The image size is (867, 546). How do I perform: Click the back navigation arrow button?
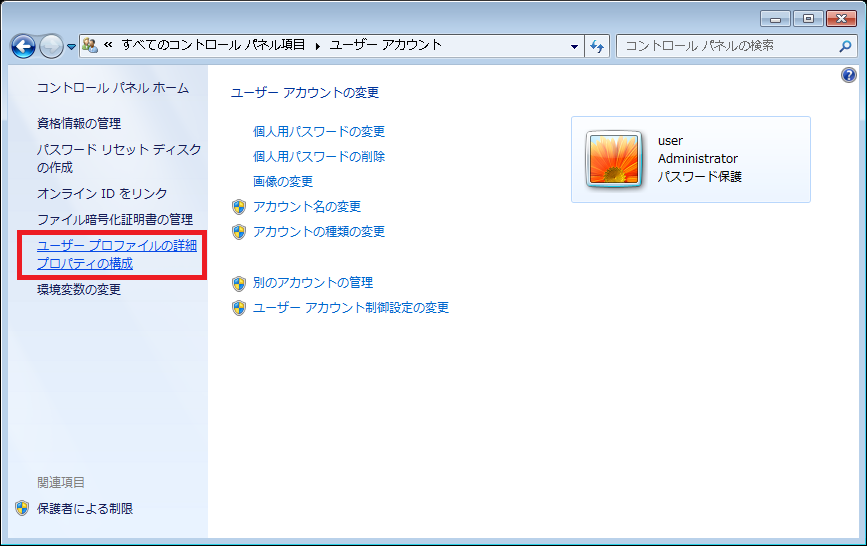click(23, 46)
